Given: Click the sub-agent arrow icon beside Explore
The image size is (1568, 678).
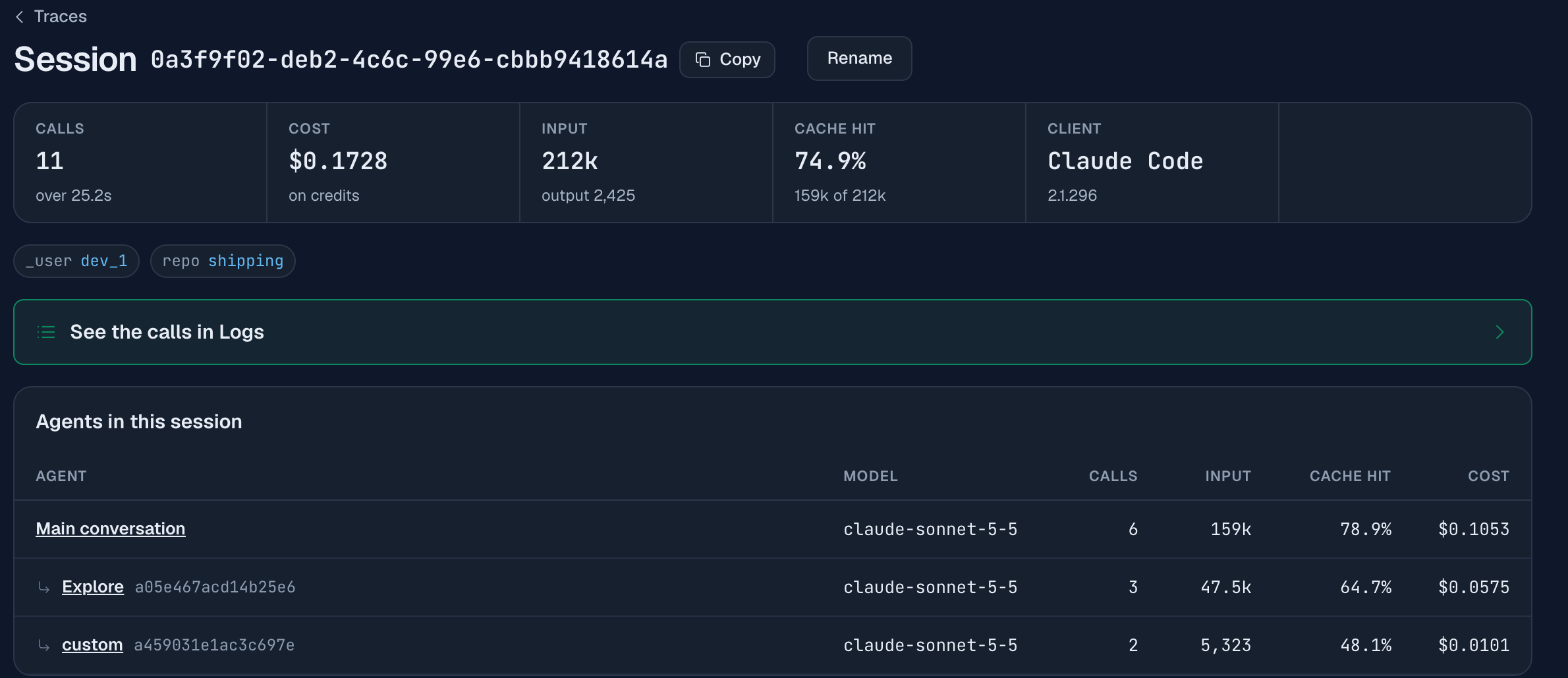Looking at the screenshot, I should 44,587.
